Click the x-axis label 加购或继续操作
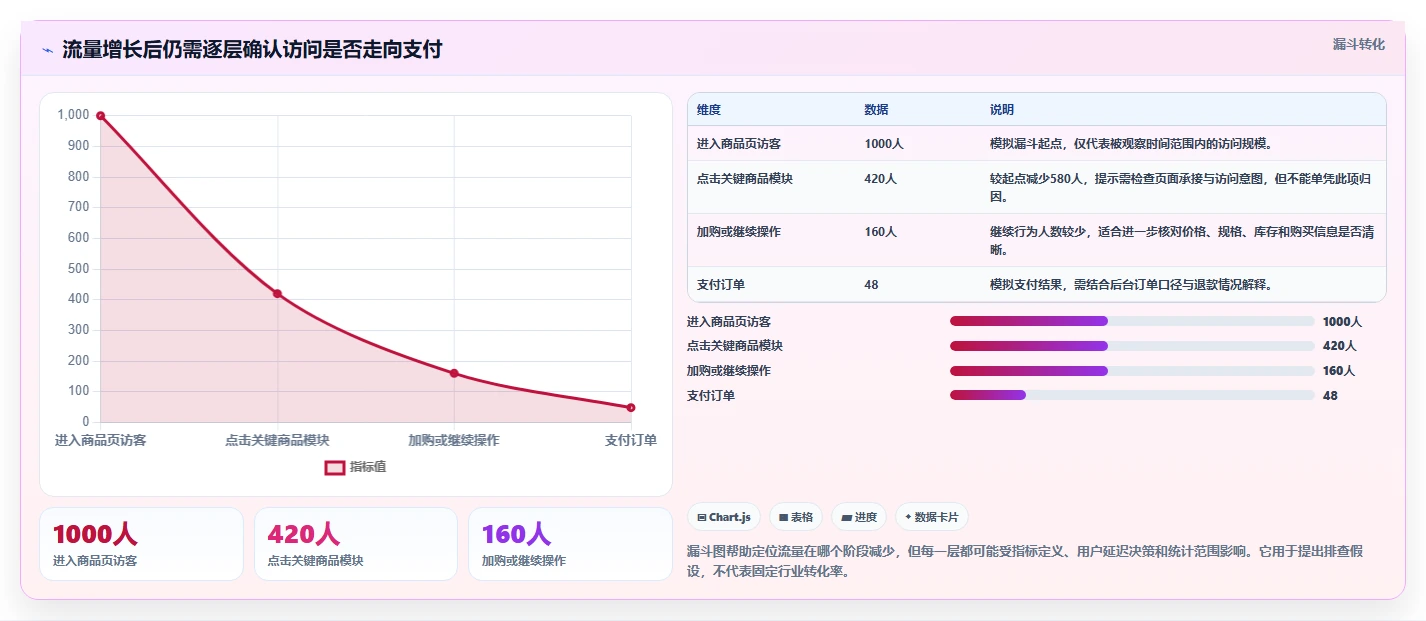Viewport: 1426px width, 621px height. [x=454, y=440]
